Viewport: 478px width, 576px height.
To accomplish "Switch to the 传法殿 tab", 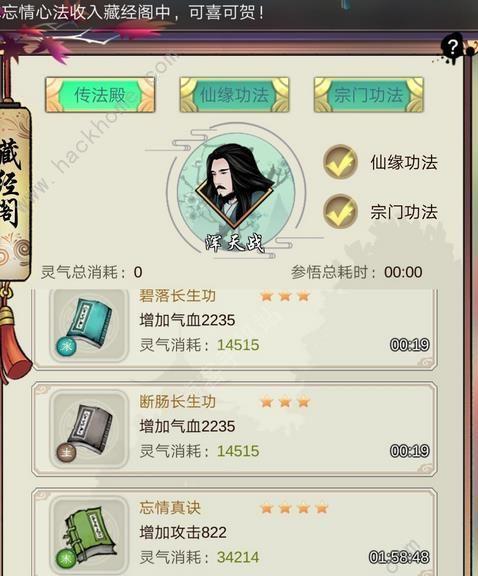I will click(x=100, y=94).
